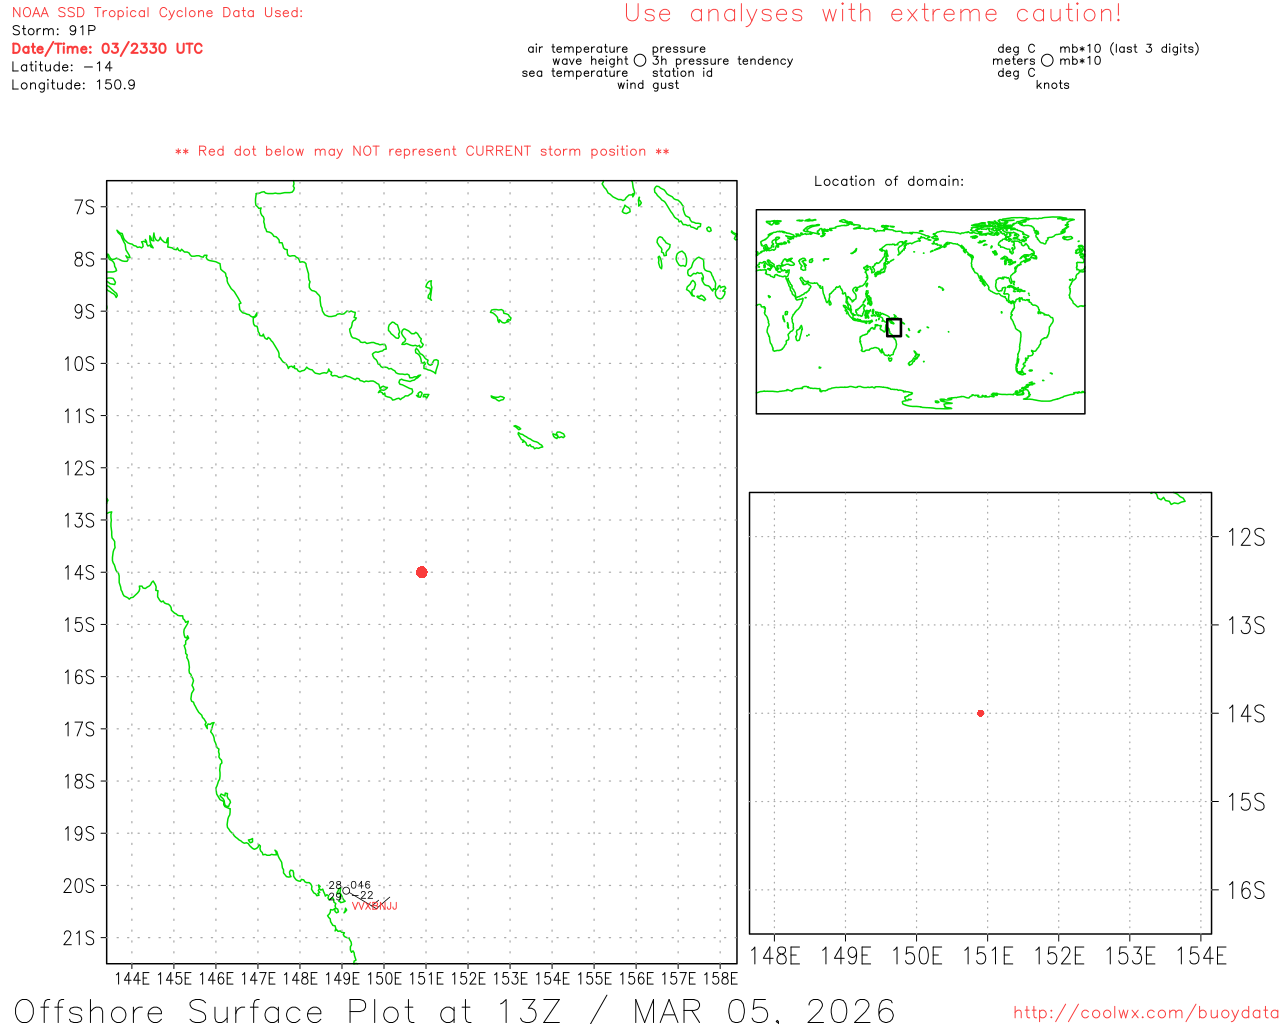Click the Longitude: 150.9 value
Image resolution: width=1280 pixels, height=1024 pixels.
point(73,85)
